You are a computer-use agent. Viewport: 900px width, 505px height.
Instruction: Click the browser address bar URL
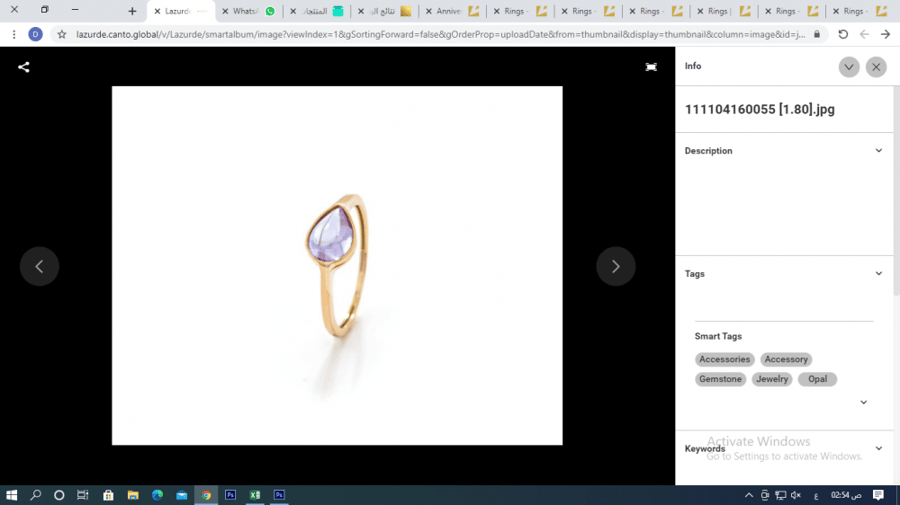coord(440,34)
